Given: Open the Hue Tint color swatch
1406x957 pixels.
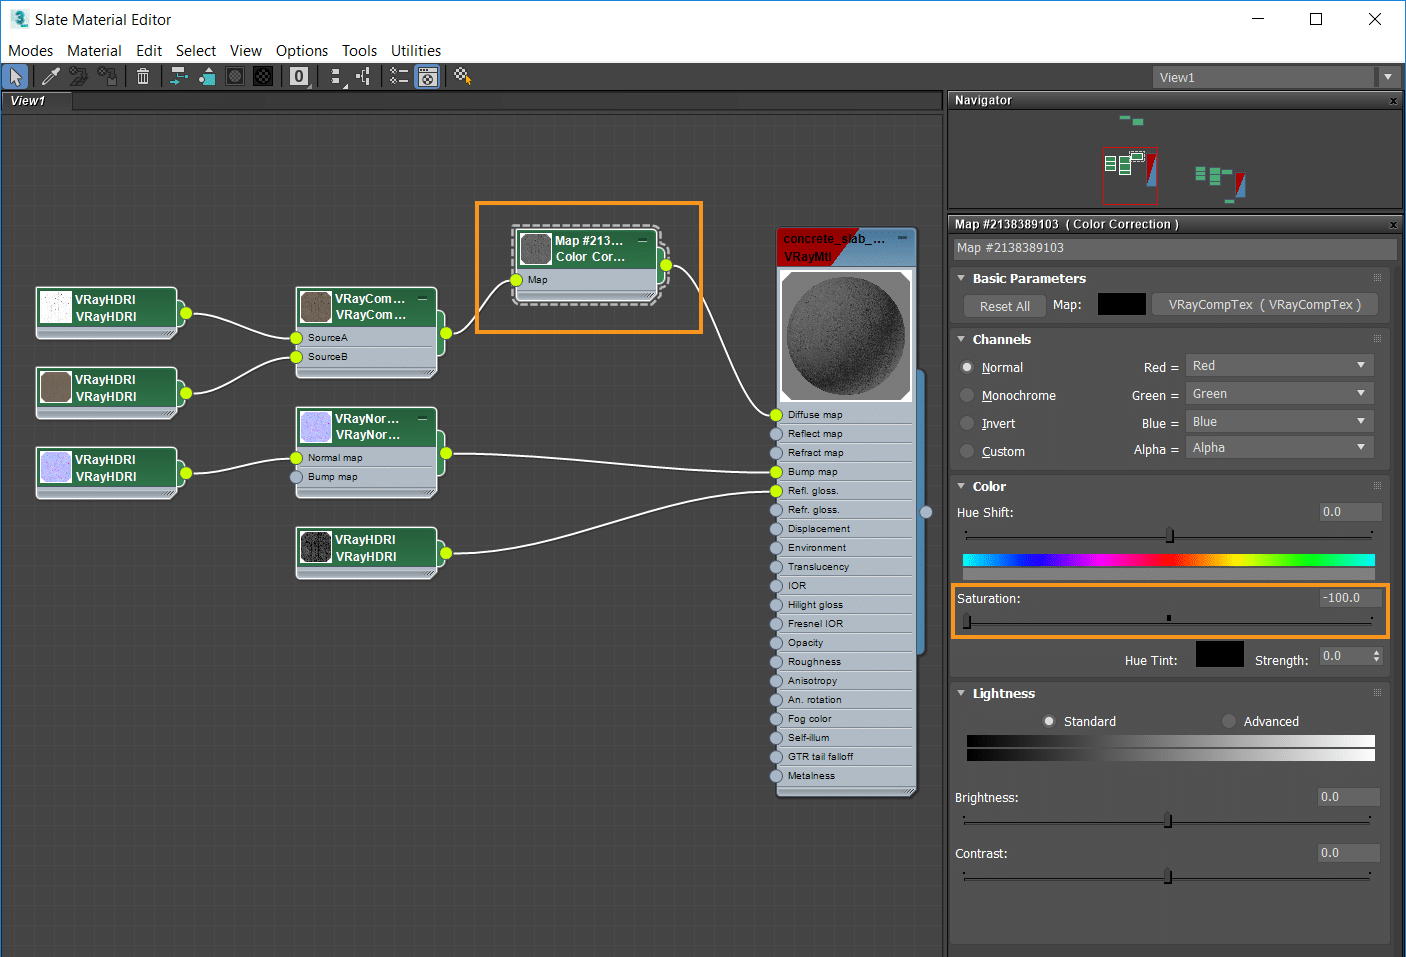Looking at the screenshot, I should pyautogui.click(x=1220, y=655).
